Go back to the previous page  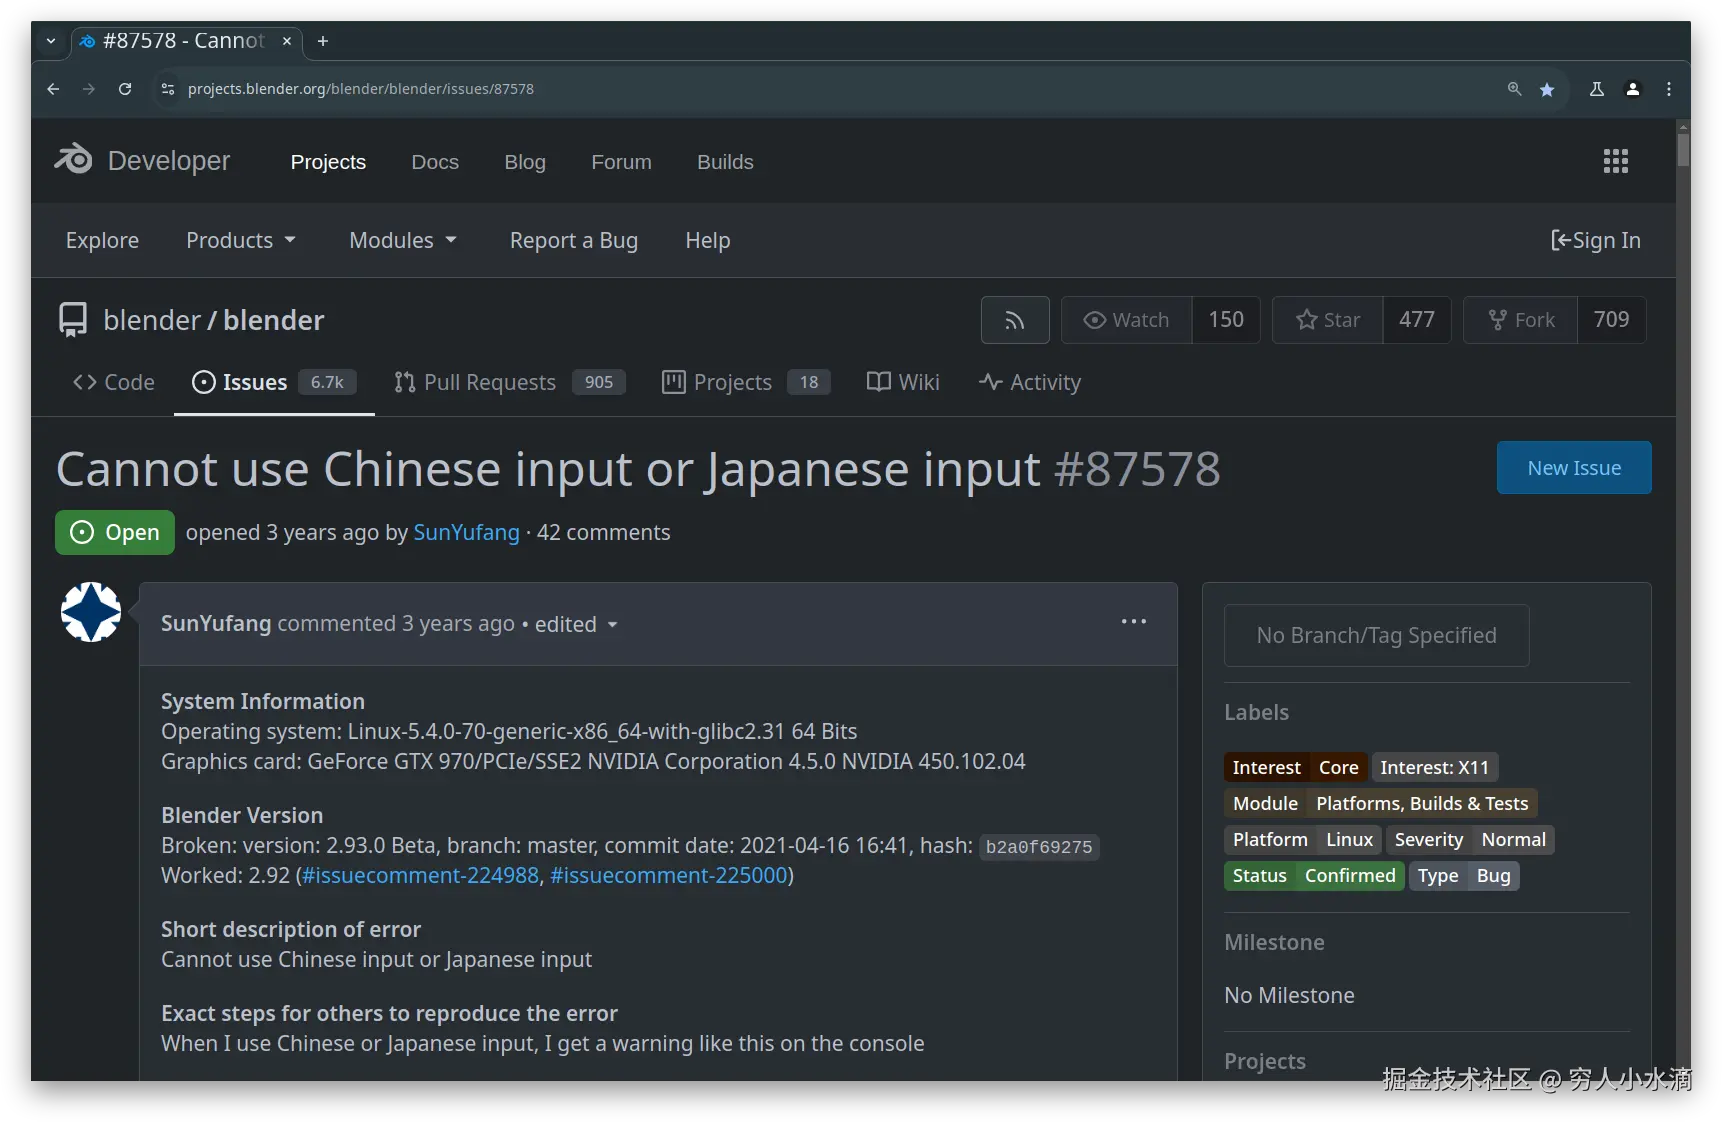pyautogui.click(x=53, y=89)
